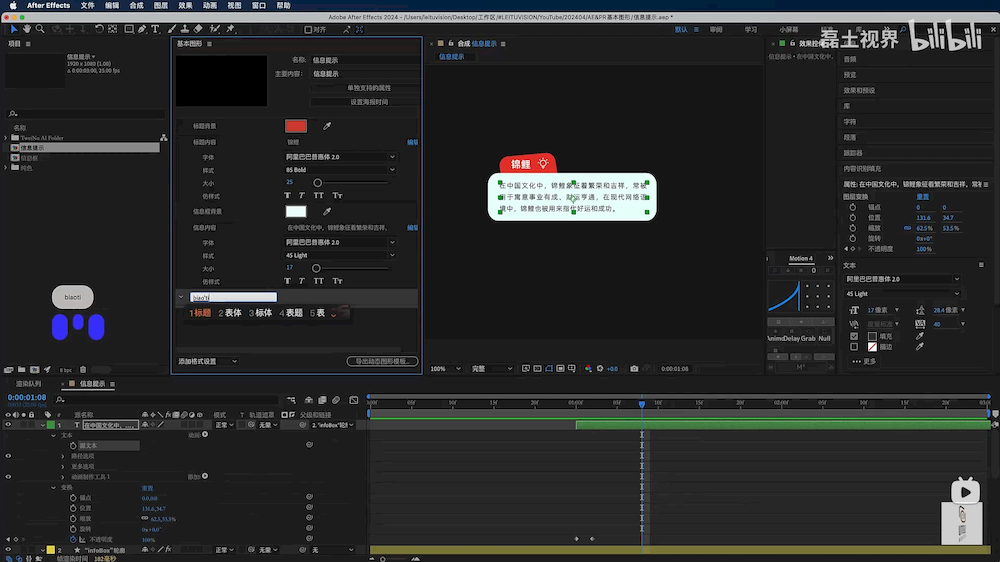Open the 文件 menu
Screen dimensions: 1000x562
[x=87, y=5]
